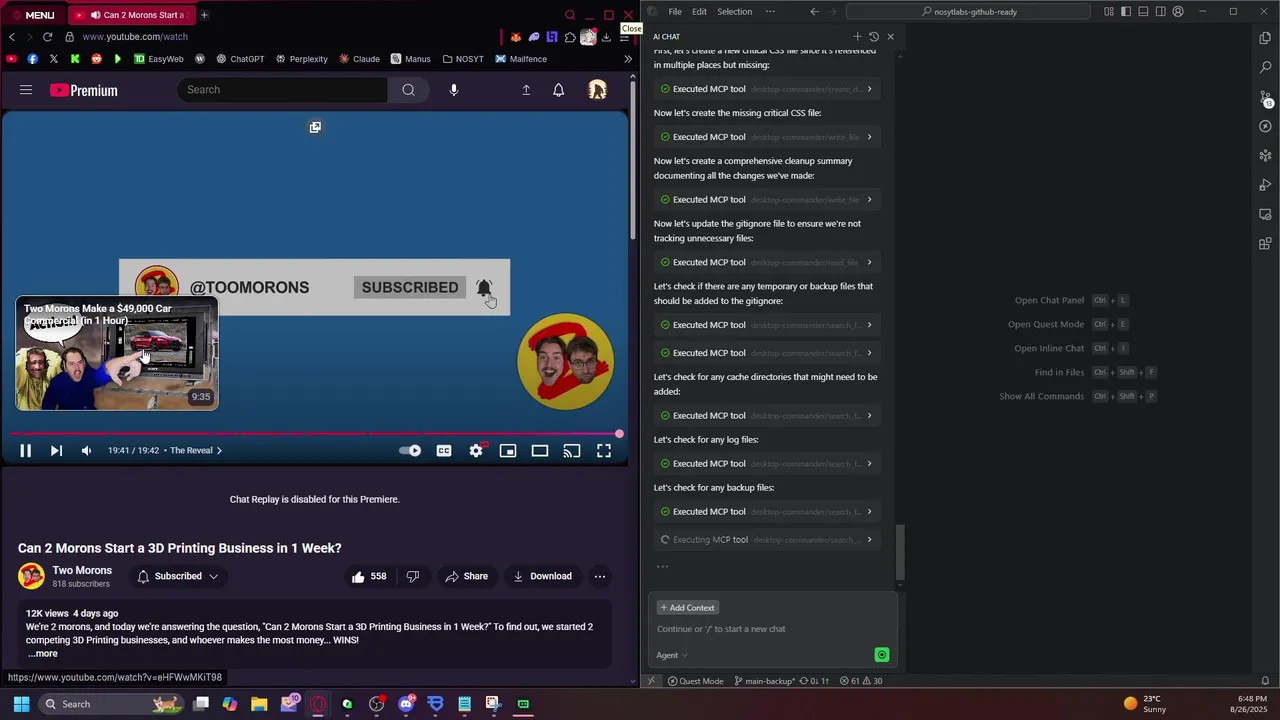Open the YouTube create/upload icon
Viewport: 1280px width, 720px height.
(526, 90)
